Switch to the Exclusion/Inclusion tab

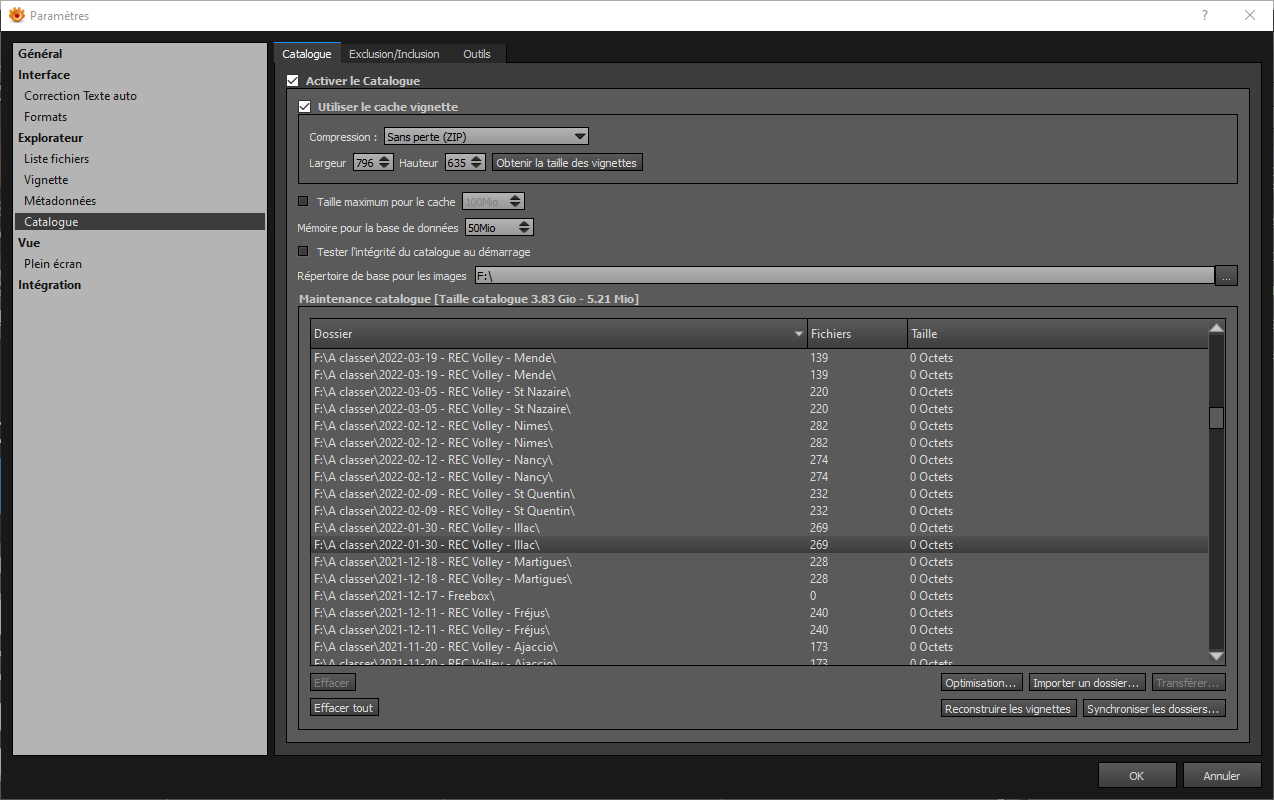point(394,54)
